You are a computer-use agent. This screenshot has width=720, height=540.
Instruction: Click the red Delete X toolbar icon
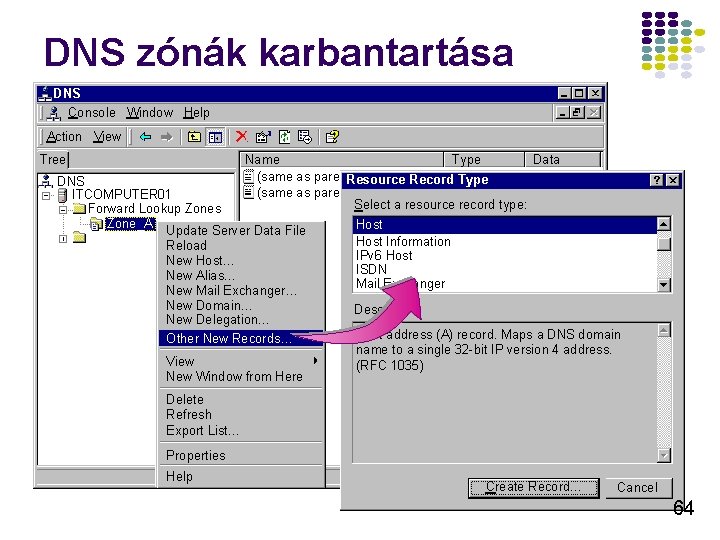[x=242, y=136]
